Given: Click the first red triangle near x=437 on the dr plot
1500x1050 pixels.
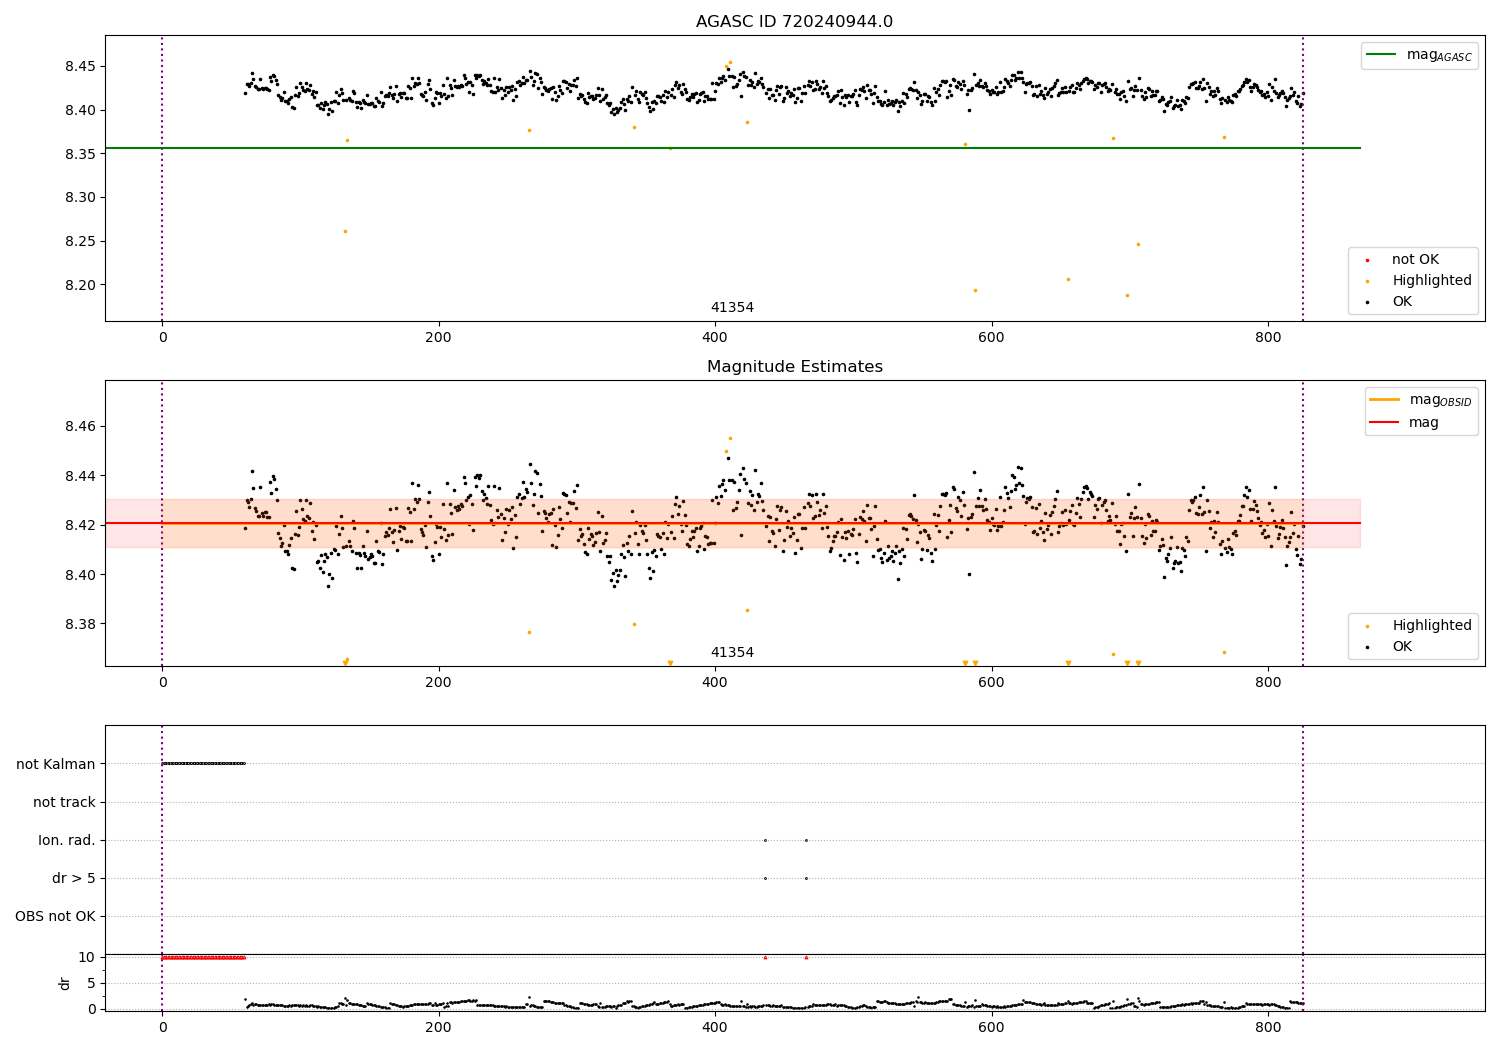Looking at the screenshot, I should 765,957.
